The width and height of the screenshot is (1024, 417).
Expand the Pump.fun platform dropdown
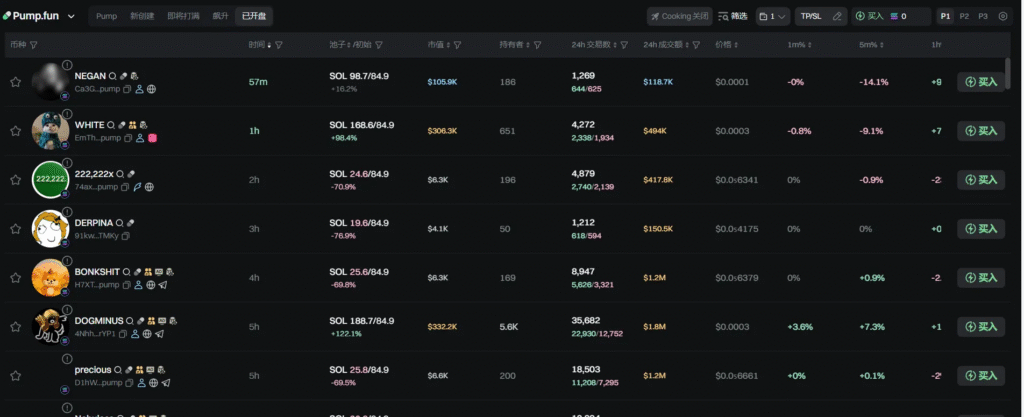[71, 17]
